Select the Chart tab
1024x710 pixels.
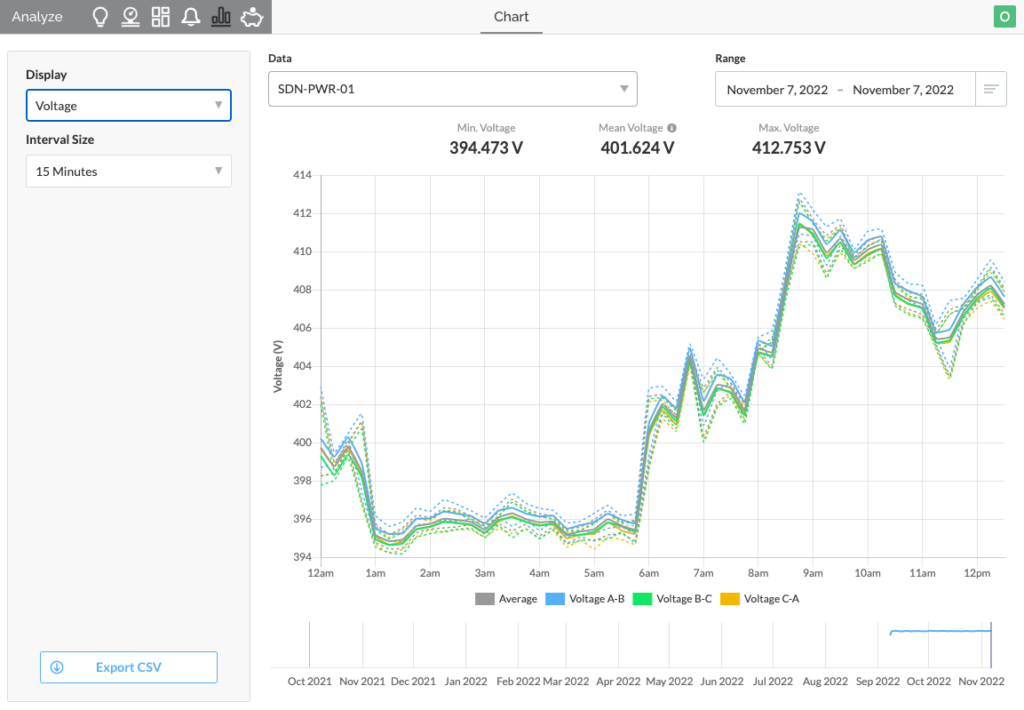[511, 17]
